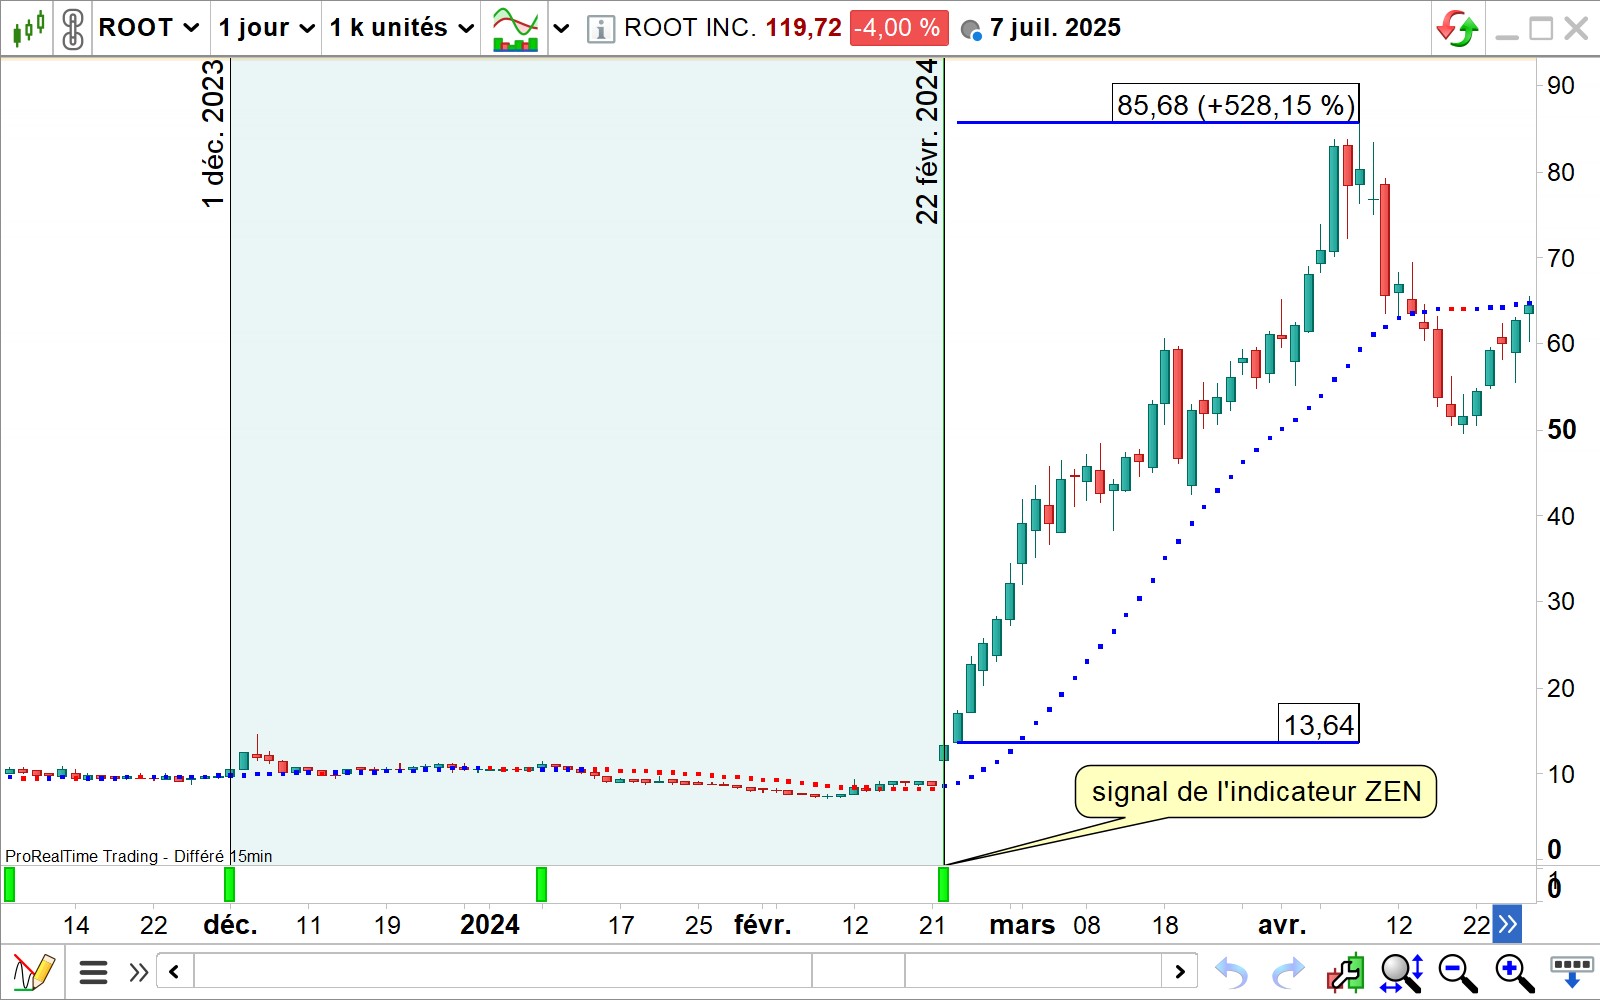Click the undo arrow icon
The height and width of the screenshot is (1000, 1600).
tap(1231, 972)
